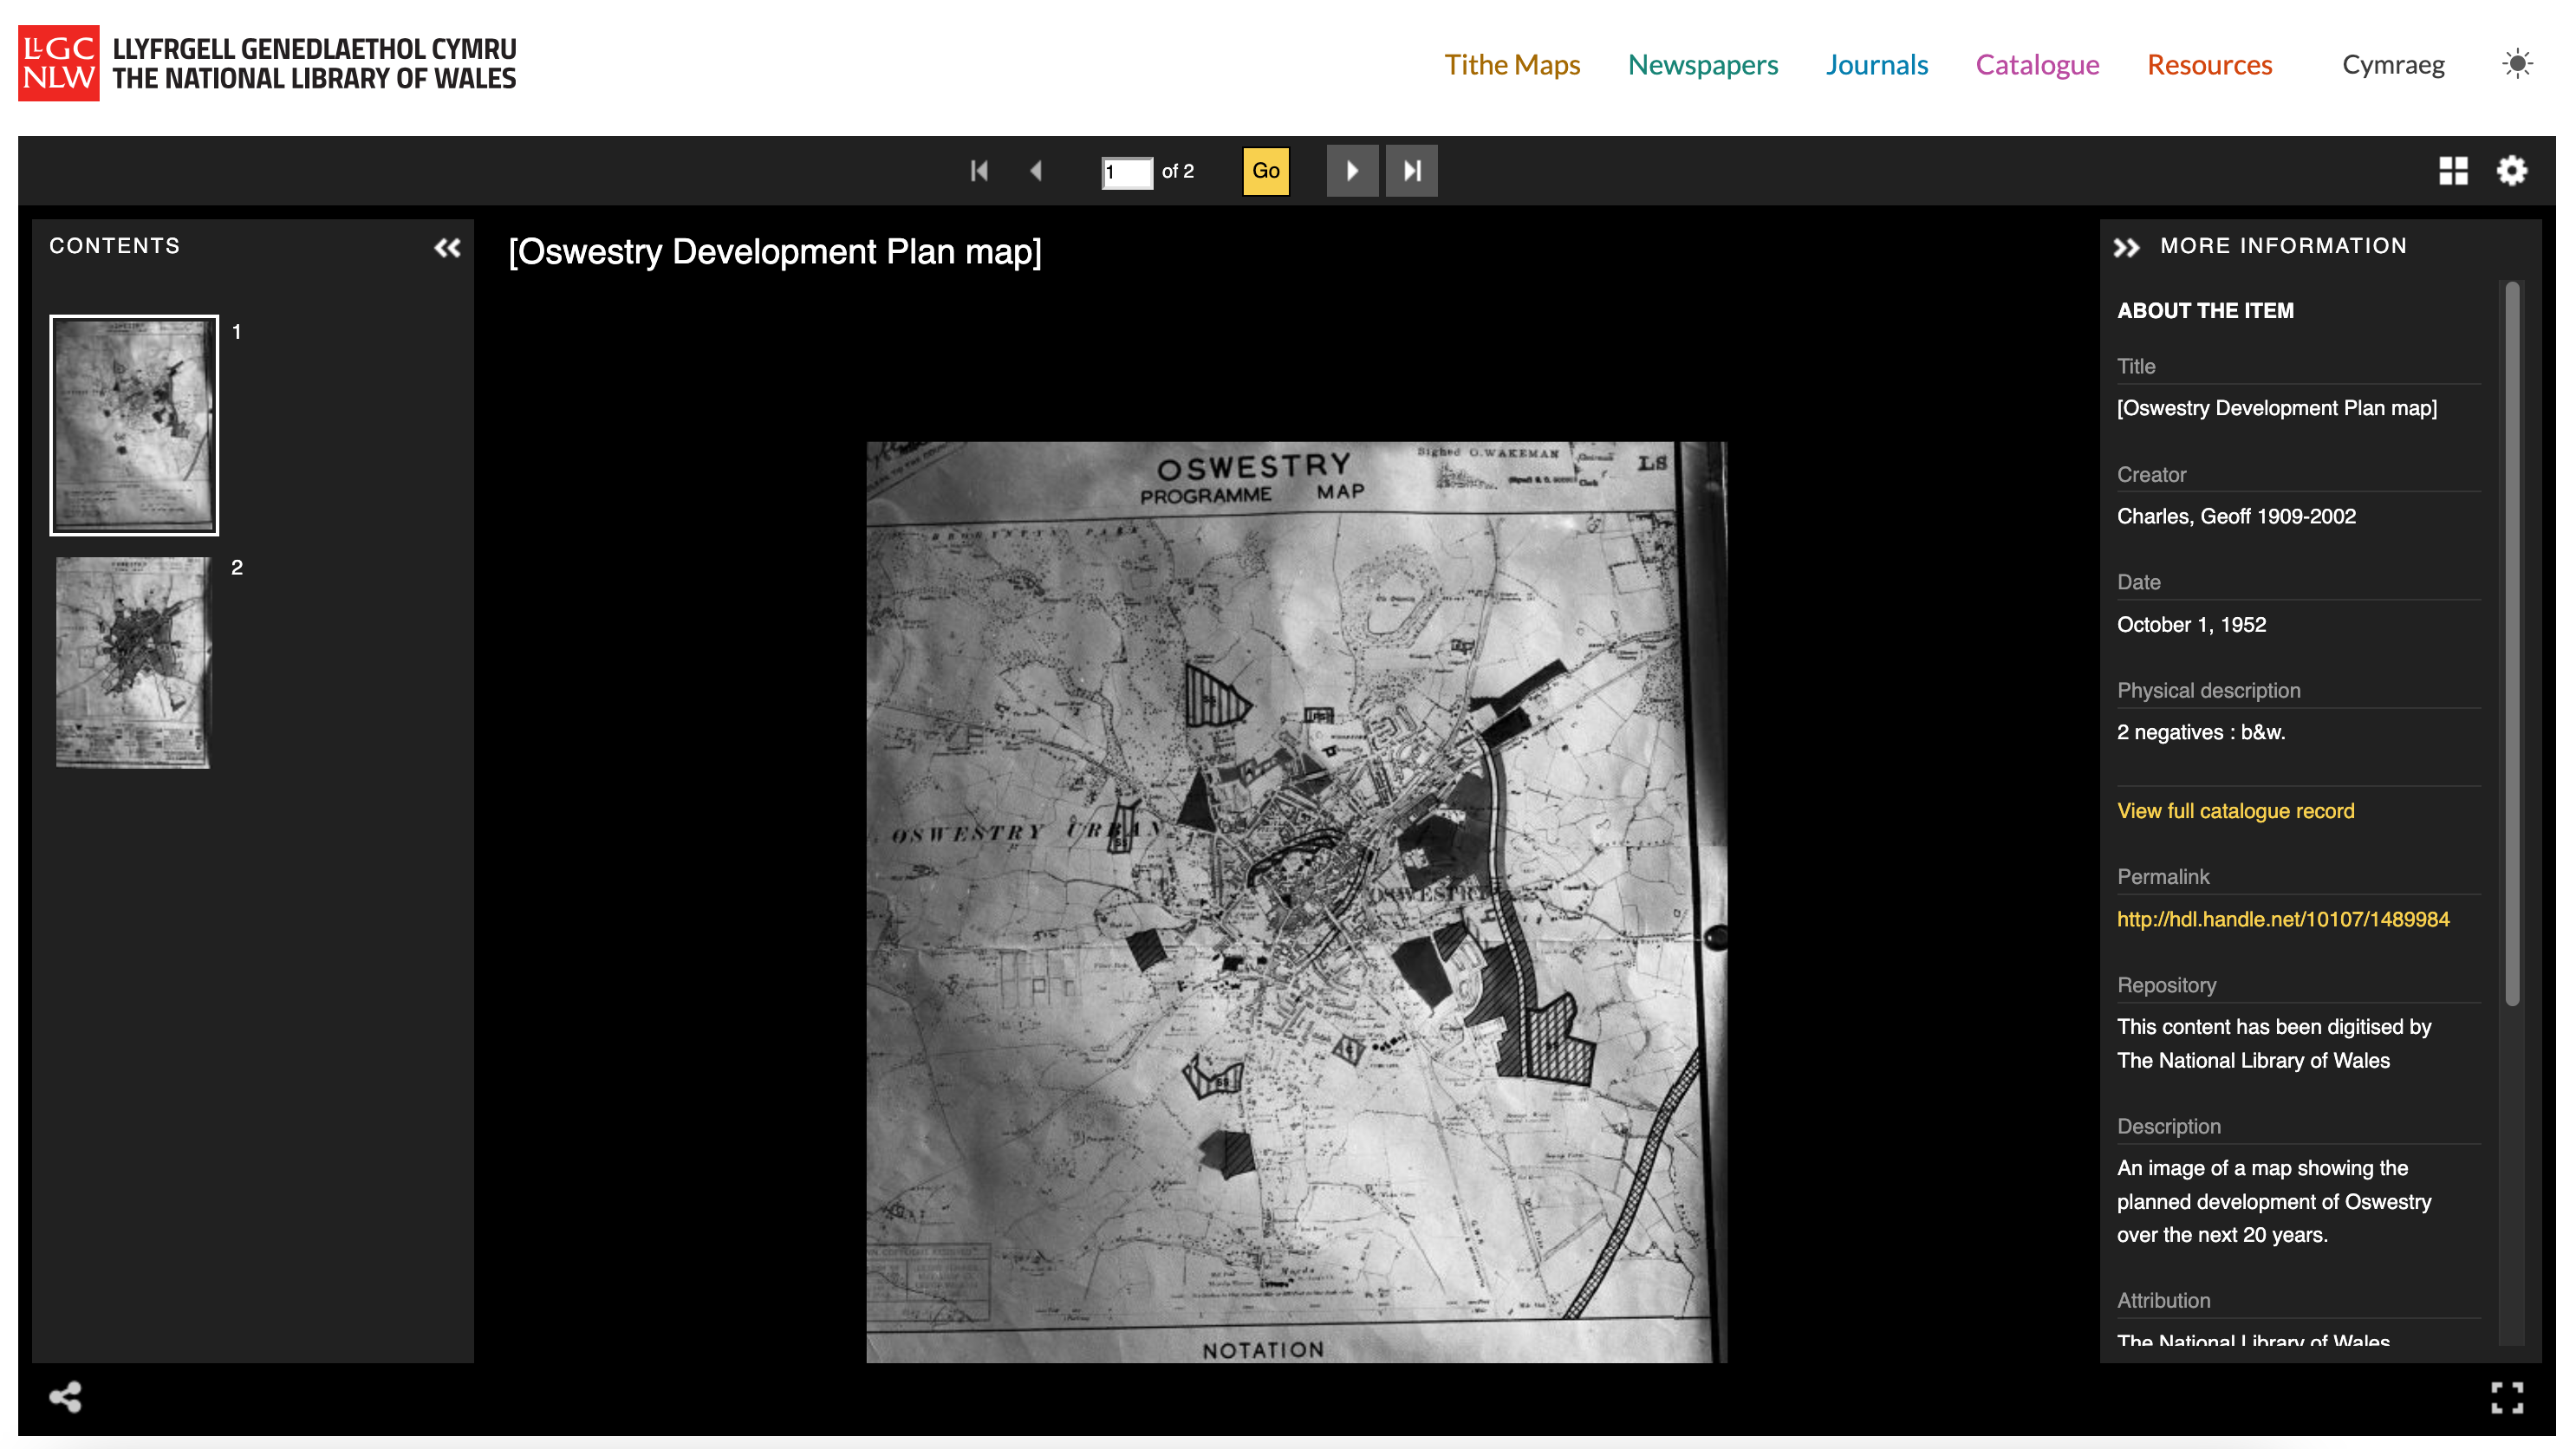Open View full catalogue record link
This screenshot has width=2576, height=1449.
coord(2235,811)
